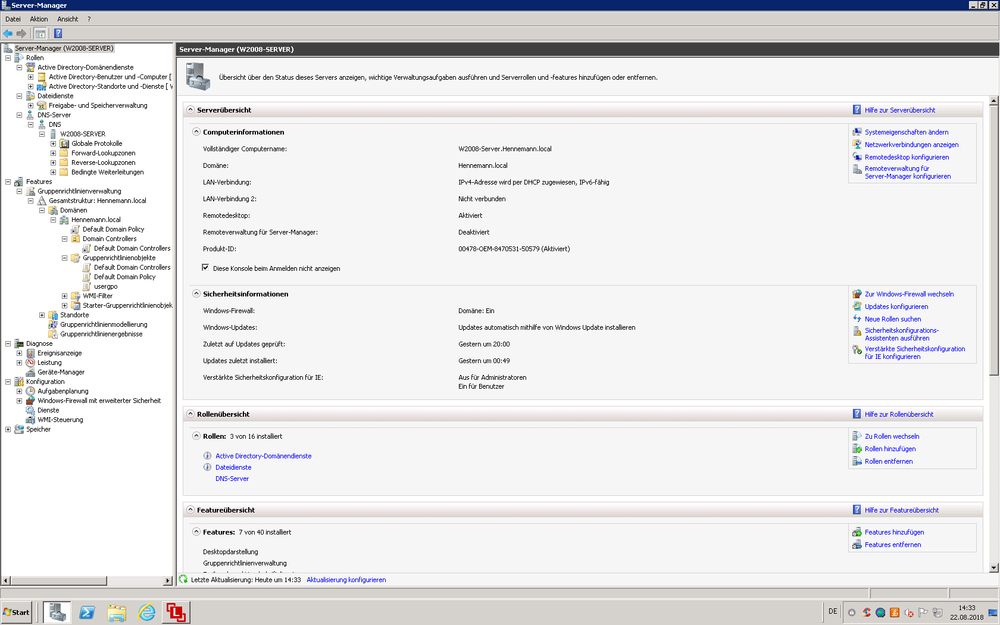
Task: Collapse the Computerinformationen section
Action: (x=196, y=132)
